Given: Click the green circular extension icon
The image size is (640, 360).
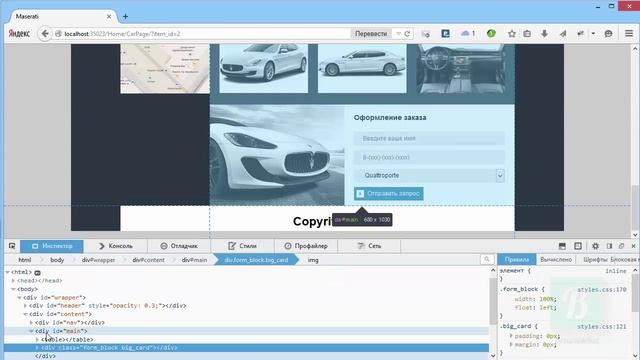Looking at the screenshot, I should (x=491, y=33).
